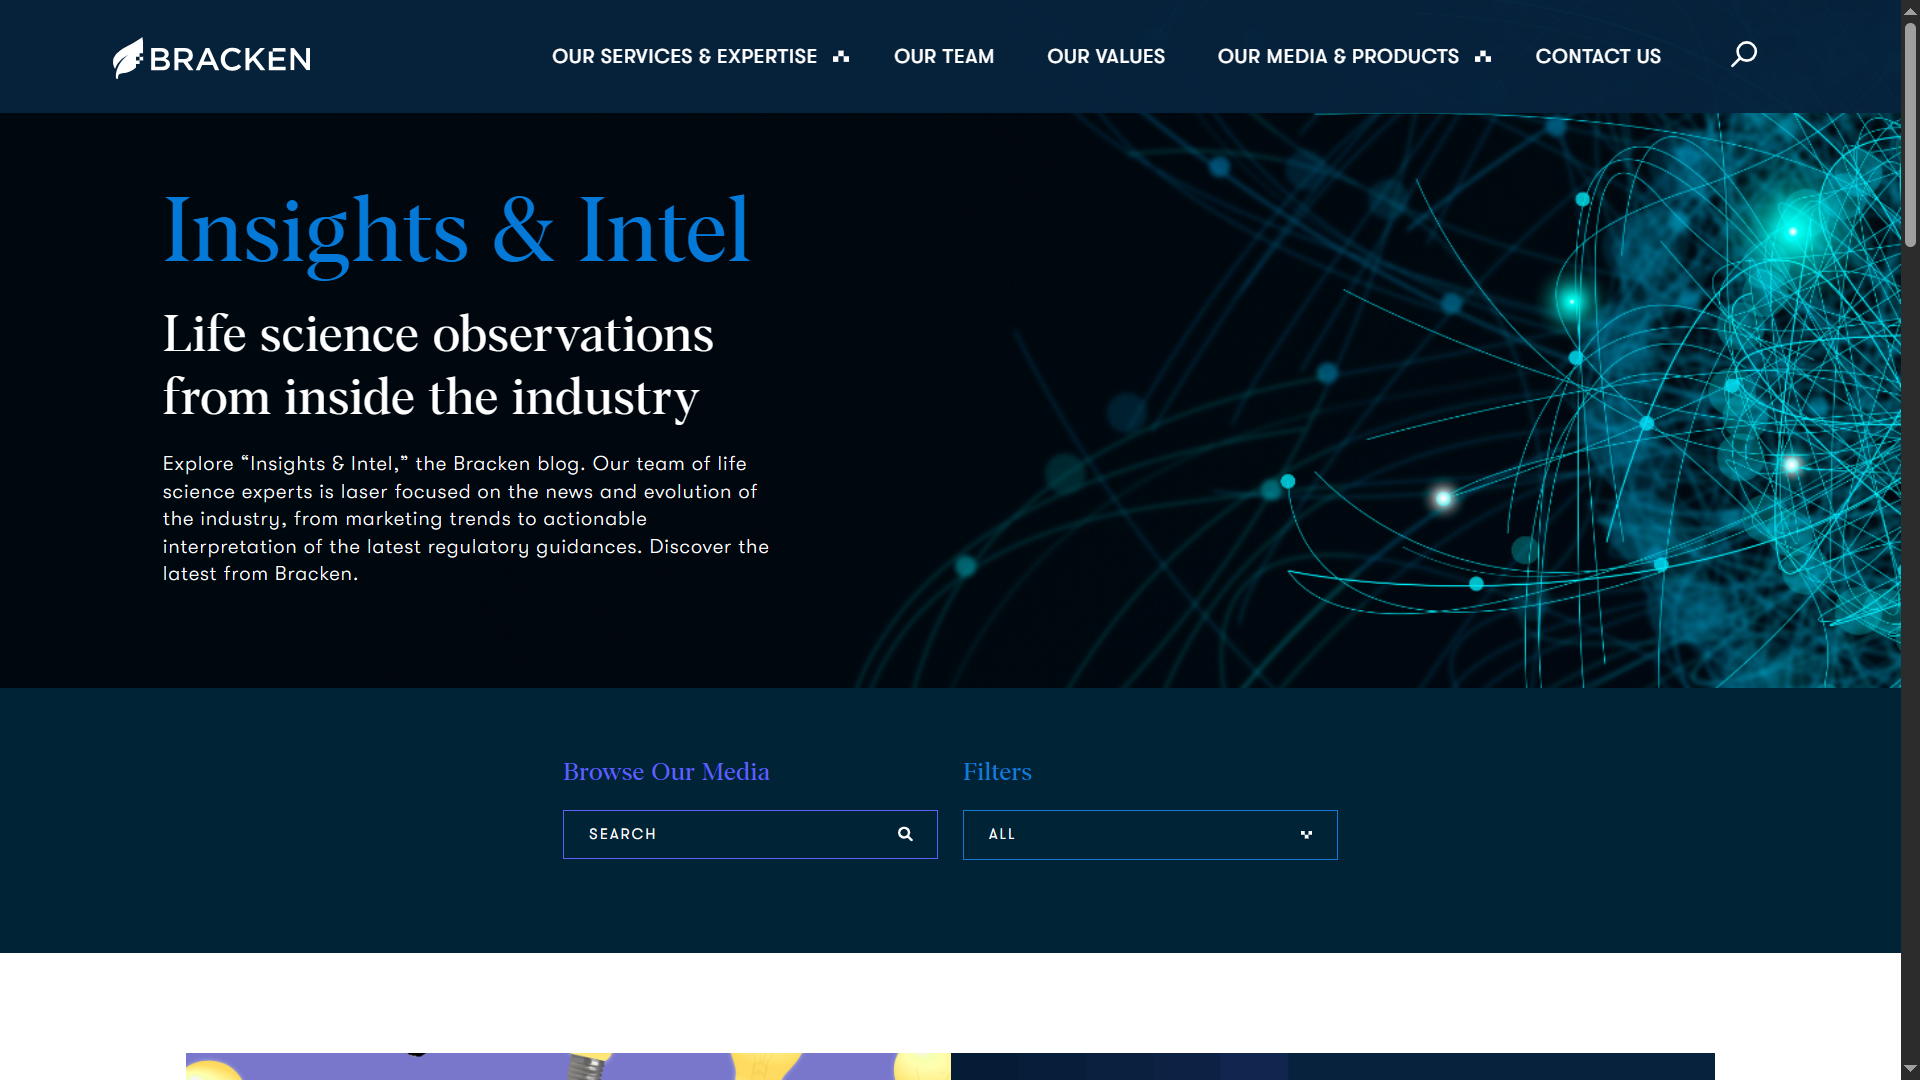The image size is (1920, 1080).
Task: Click the scrollbar down arrow
Action: tap(1910, 1069)
